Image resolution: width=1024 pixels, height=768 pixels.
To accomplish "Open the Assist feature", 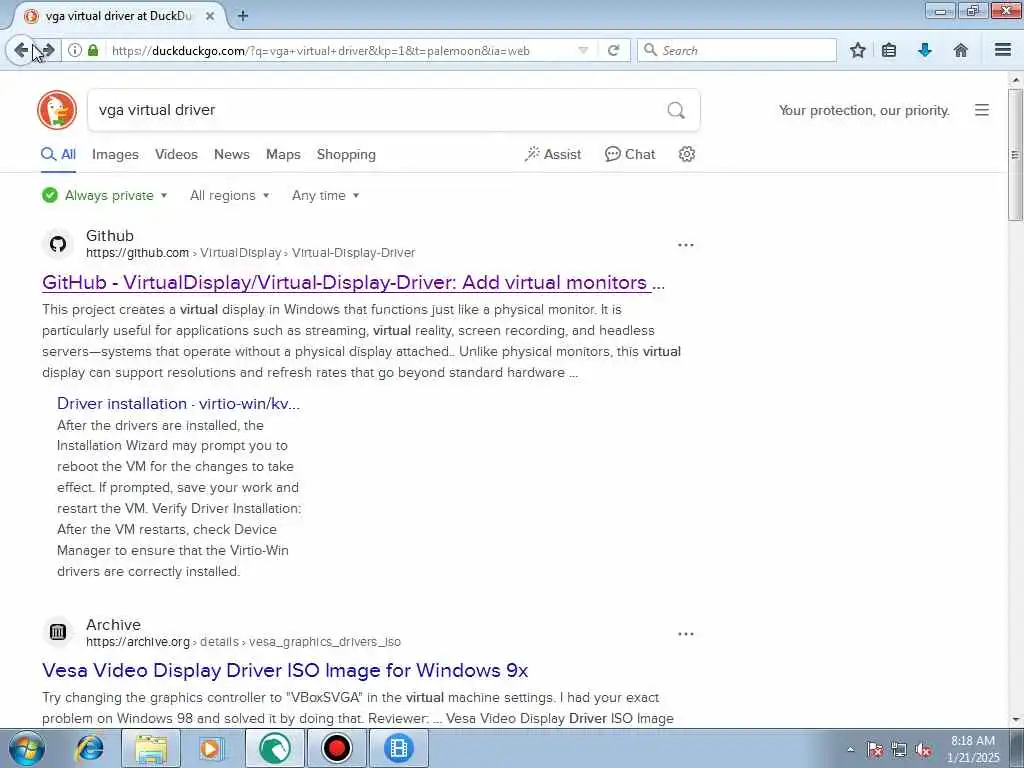I will pos(552,154).
